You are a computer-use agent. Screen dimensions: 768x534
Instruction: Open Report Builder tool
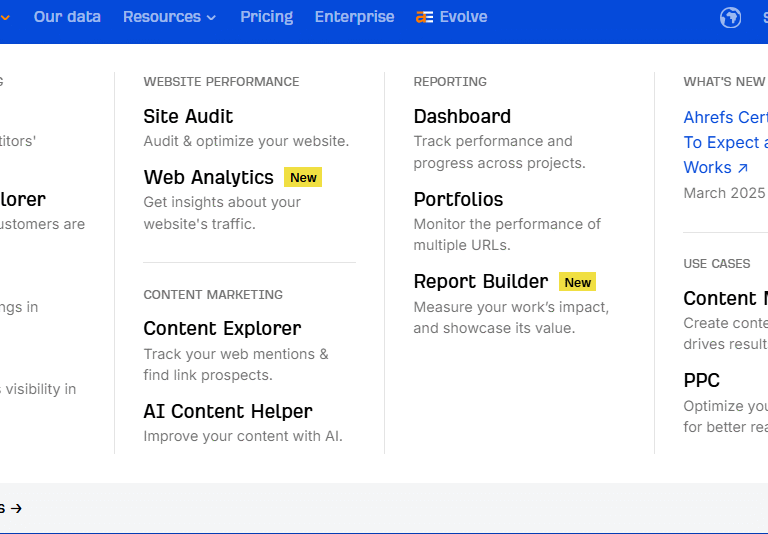pyautogui.click(x=481, y=282)
